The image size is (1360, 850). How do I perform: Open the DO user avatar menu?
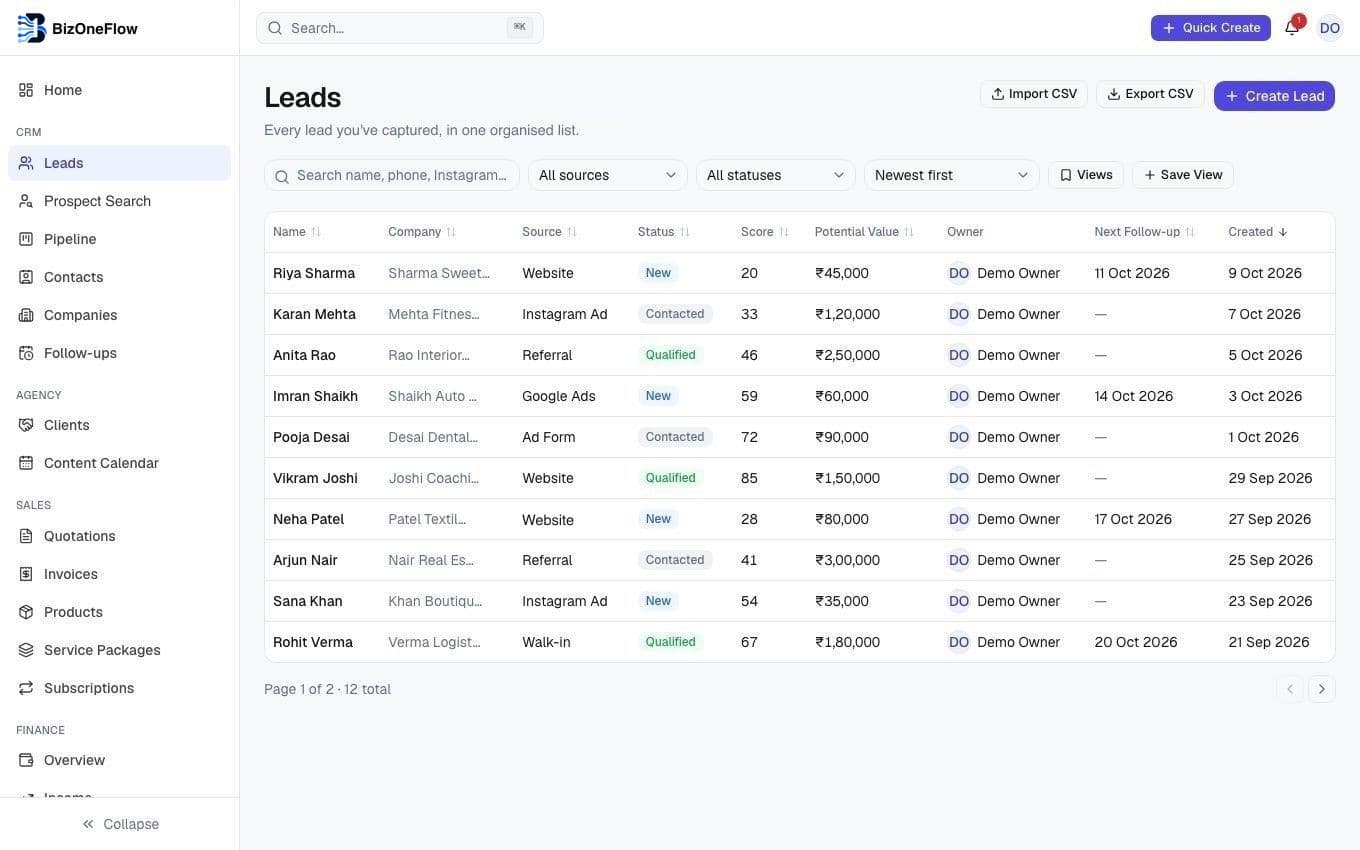1330,28
